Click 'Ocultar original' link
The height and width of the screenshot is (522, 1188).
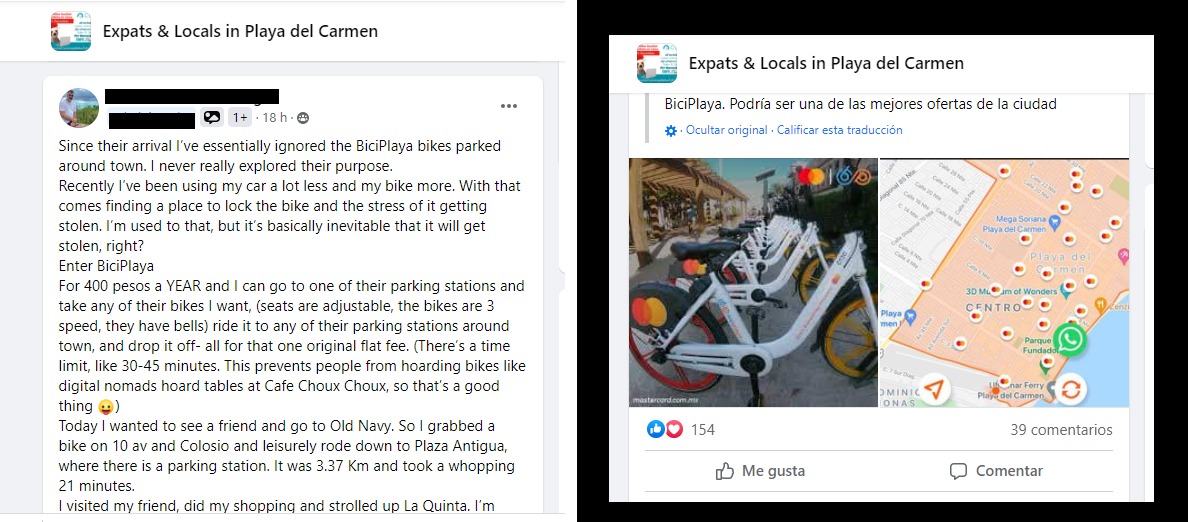[x=727, y=130]
